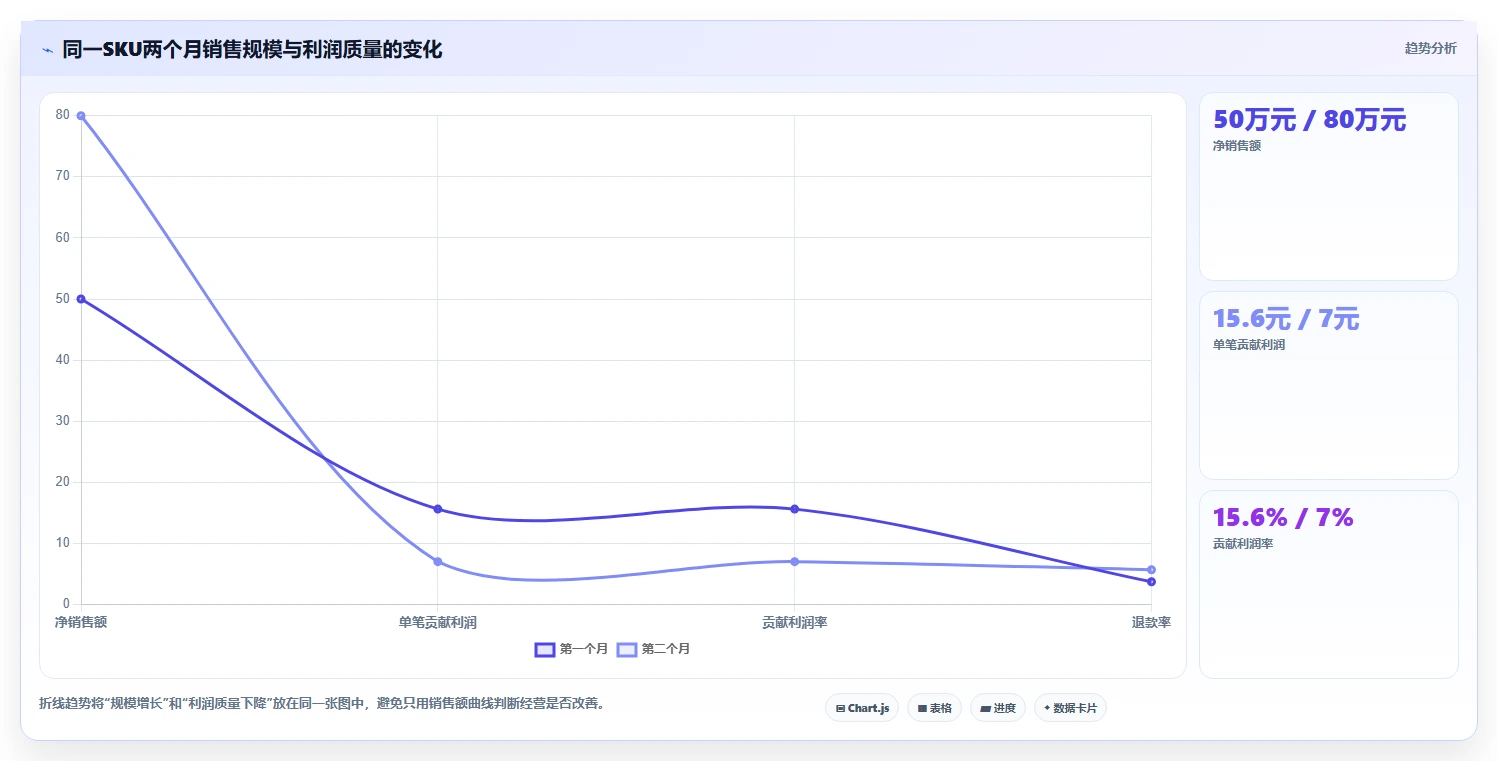Viewport: 1498px width, 761px height.
Task: Click the y-axis tick label 40
Action: [x=63, y=360]
